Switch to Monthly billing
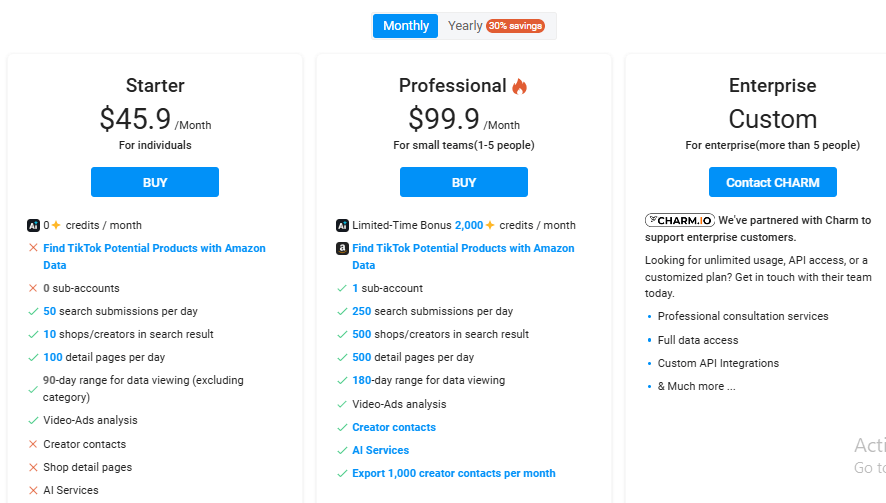886x503 pixels. pyautogui.click(x=405, y=26)
